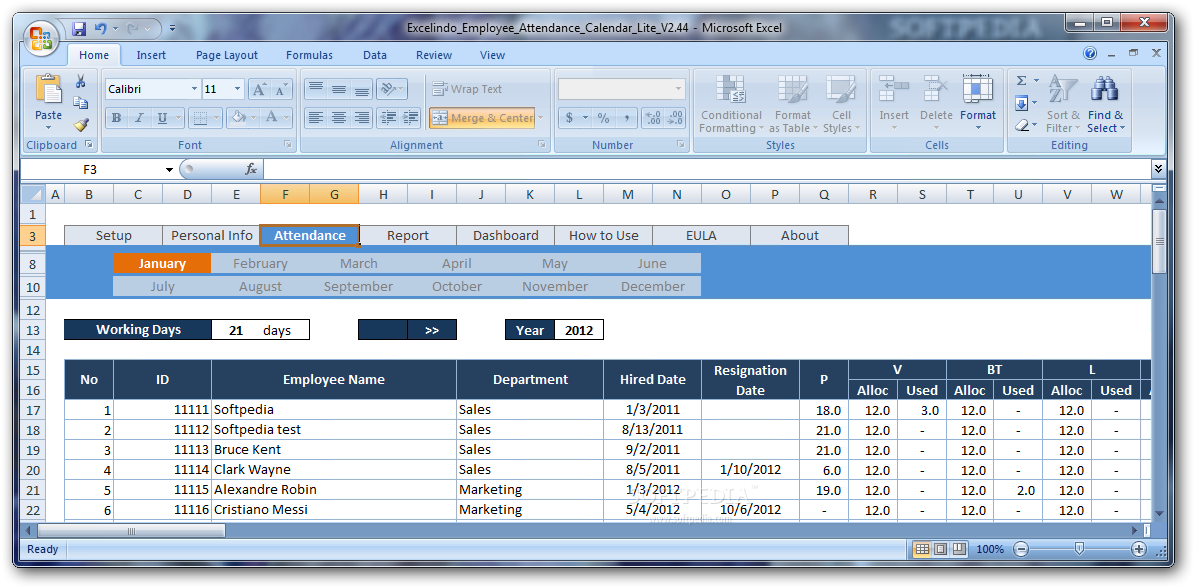Viewport: 1195px width, 588px height.
Task: Switch to Page Layout view in status bar
Action: [940, 548]
